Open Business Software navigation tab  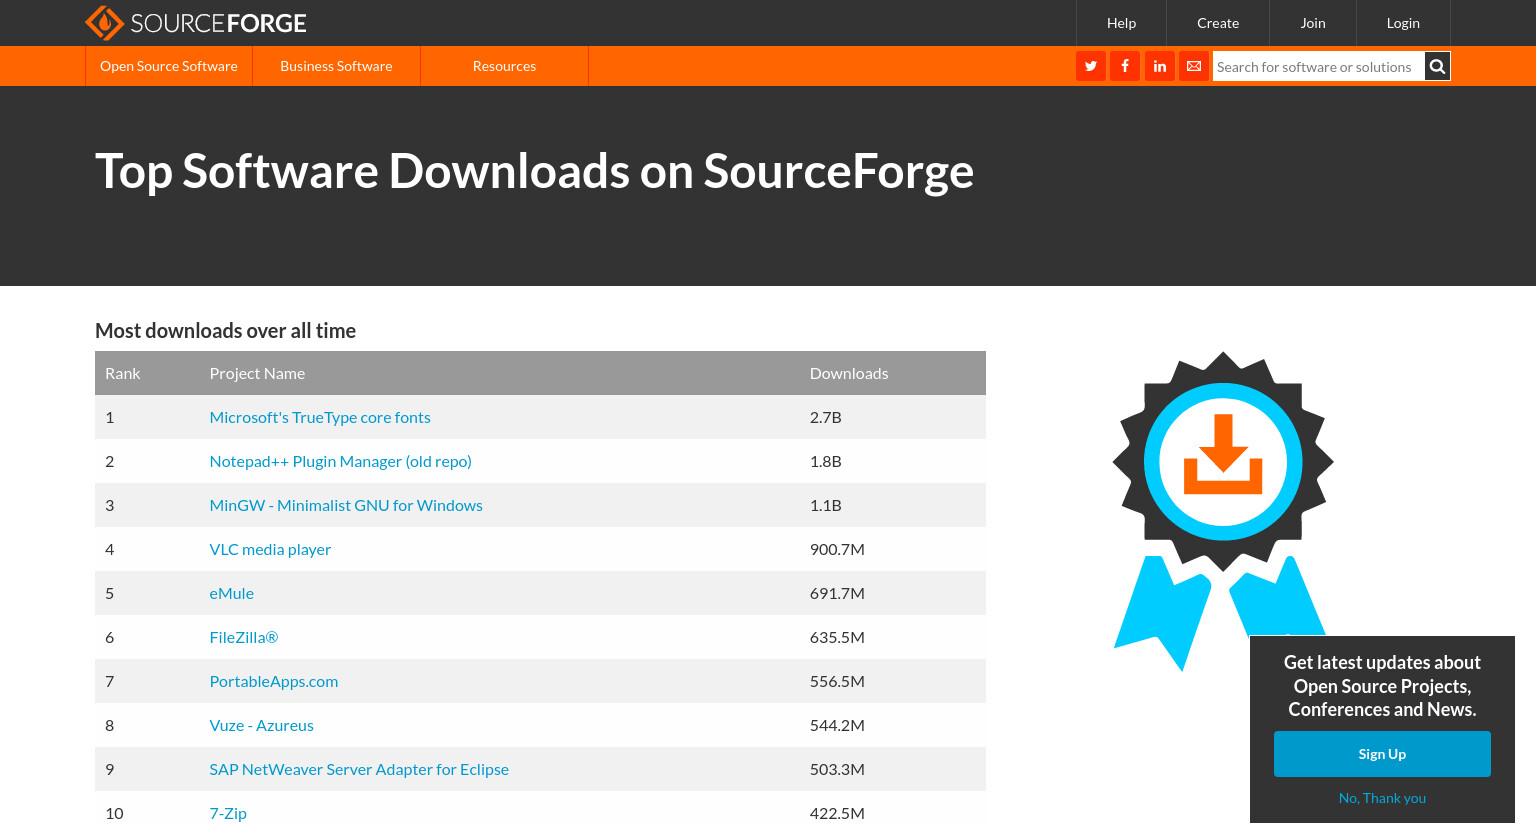(336, 66)
